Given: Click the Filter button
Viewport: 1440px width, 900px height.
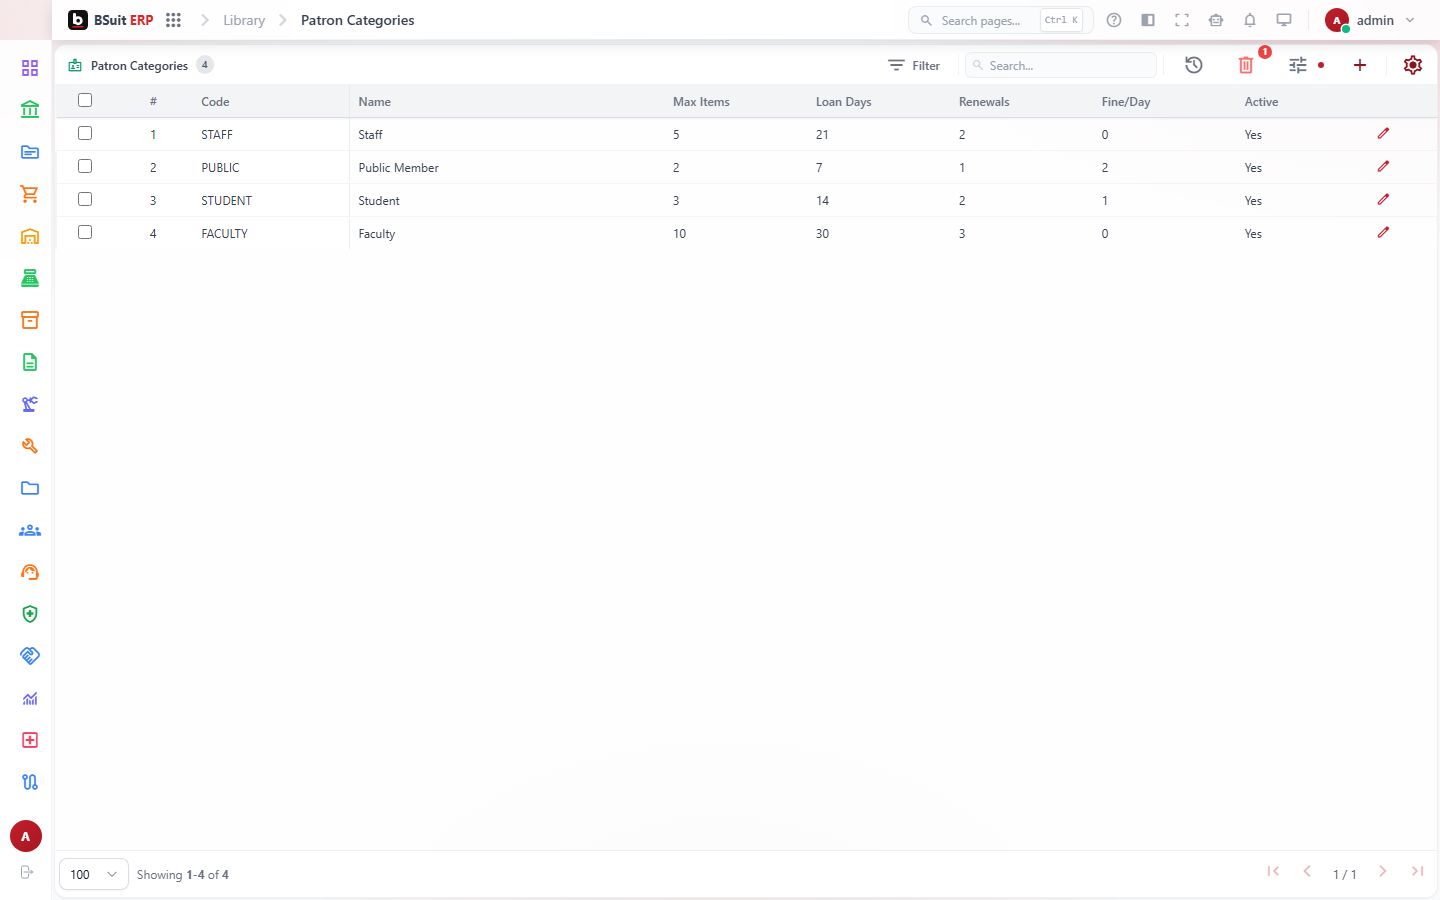Looking at the screenshot, I should 914,65.
